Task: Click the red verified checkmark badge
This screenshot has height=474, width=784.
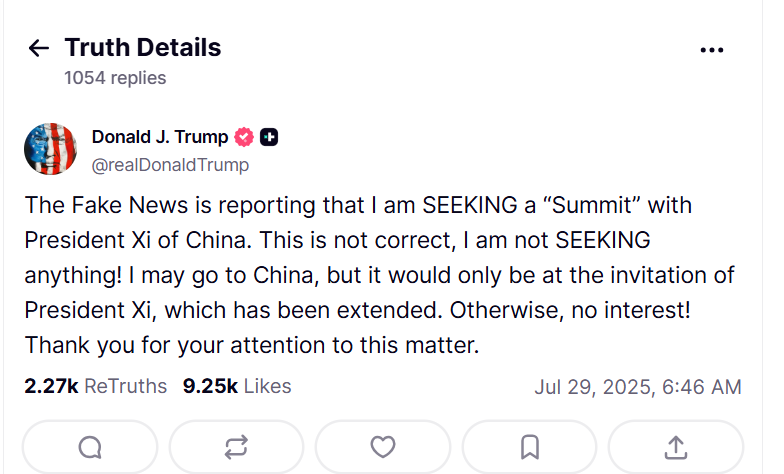Action: coord(244,138)
